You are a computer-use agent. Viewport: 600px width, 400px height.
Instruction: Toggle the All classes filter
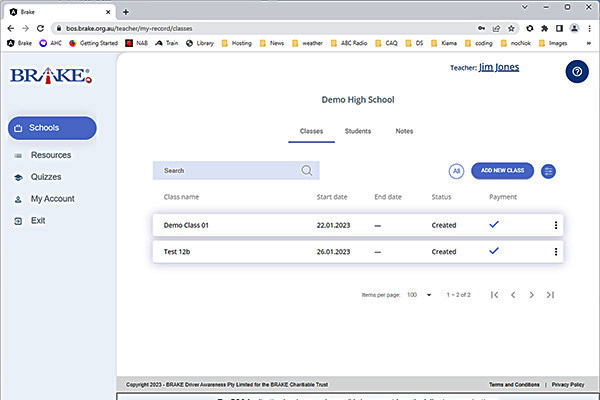(x=456, y=171)
